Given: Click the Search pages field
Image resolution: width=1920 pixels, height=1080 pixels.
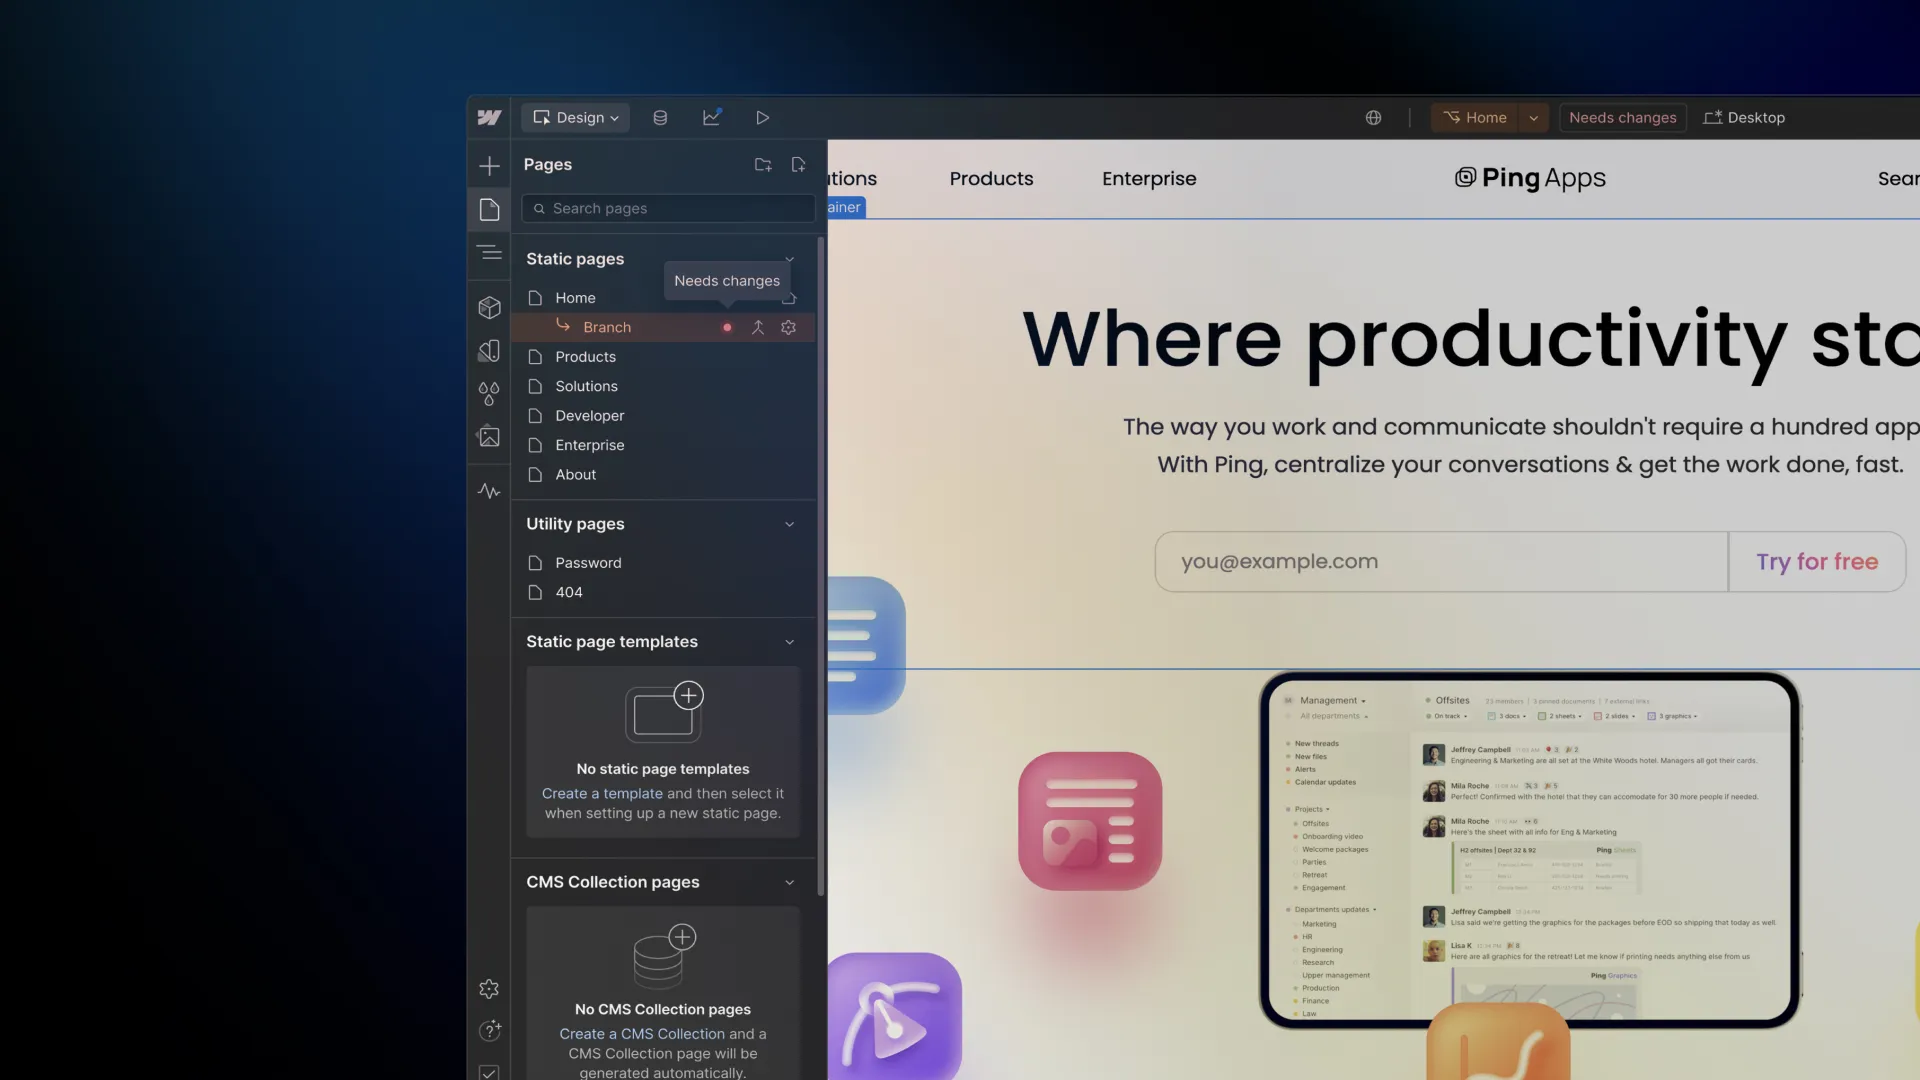Looking at the screenshot, I should click(670, 209).
